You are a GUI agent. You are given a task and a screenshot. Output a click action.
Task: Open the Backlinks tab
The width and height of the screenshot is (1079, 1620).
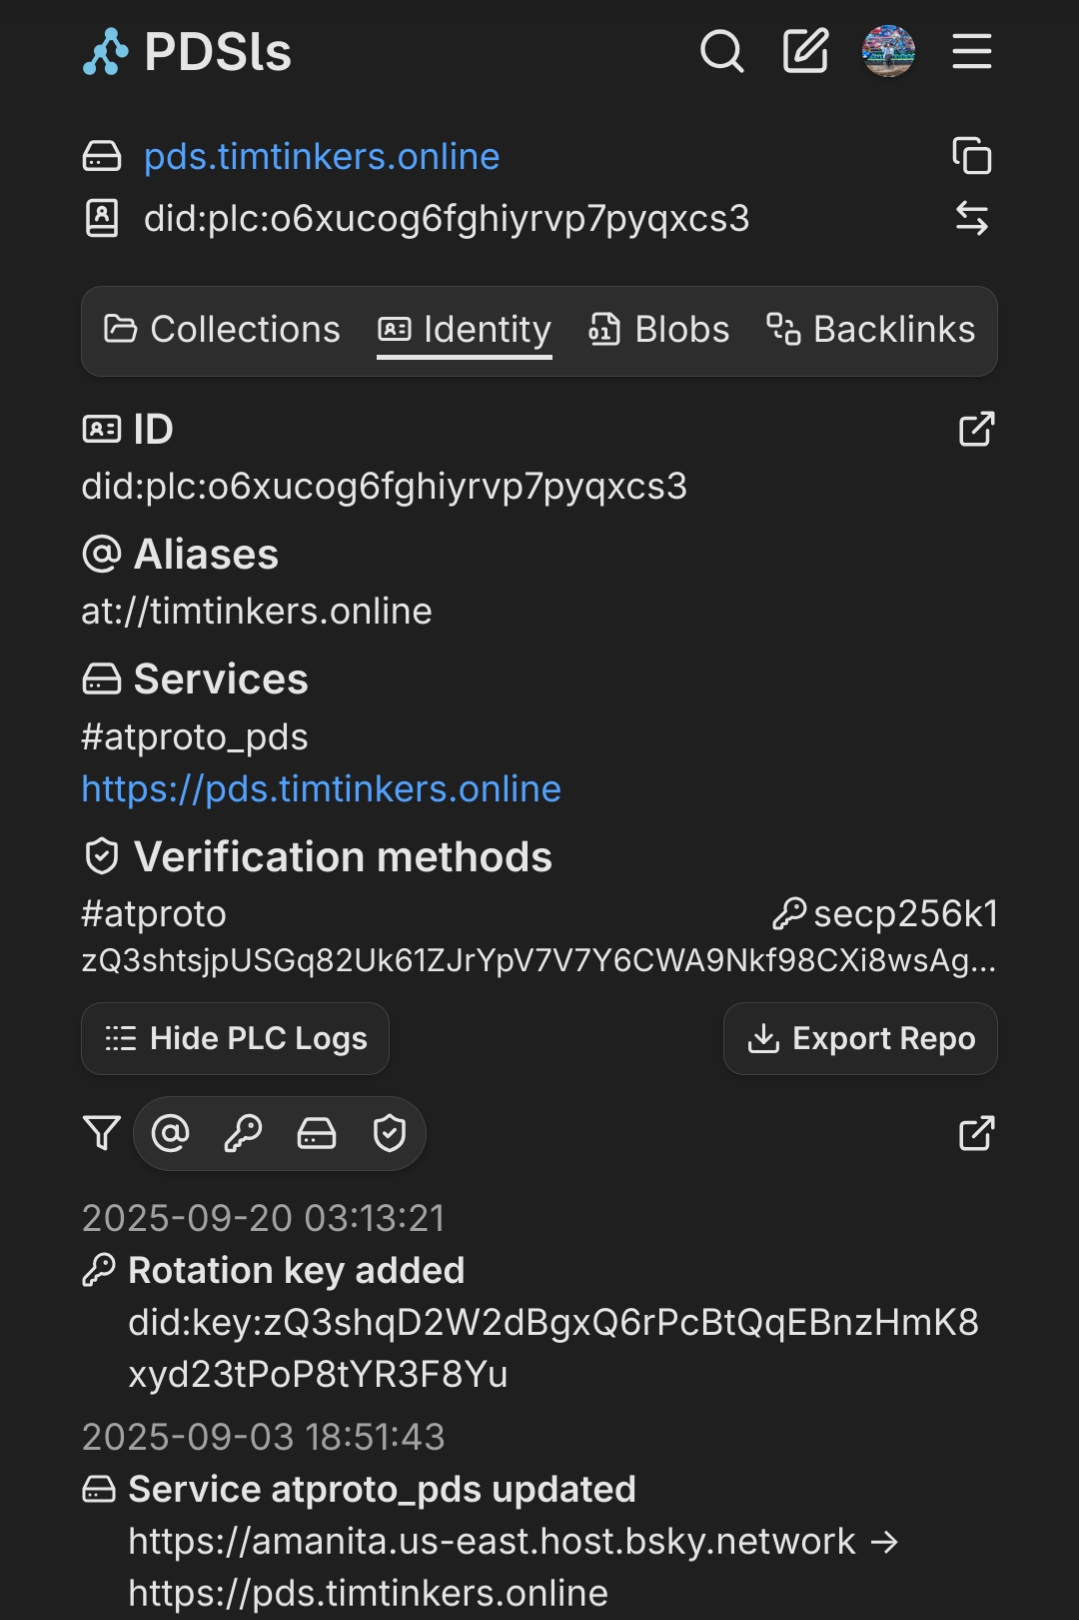[x=871, y=330]
